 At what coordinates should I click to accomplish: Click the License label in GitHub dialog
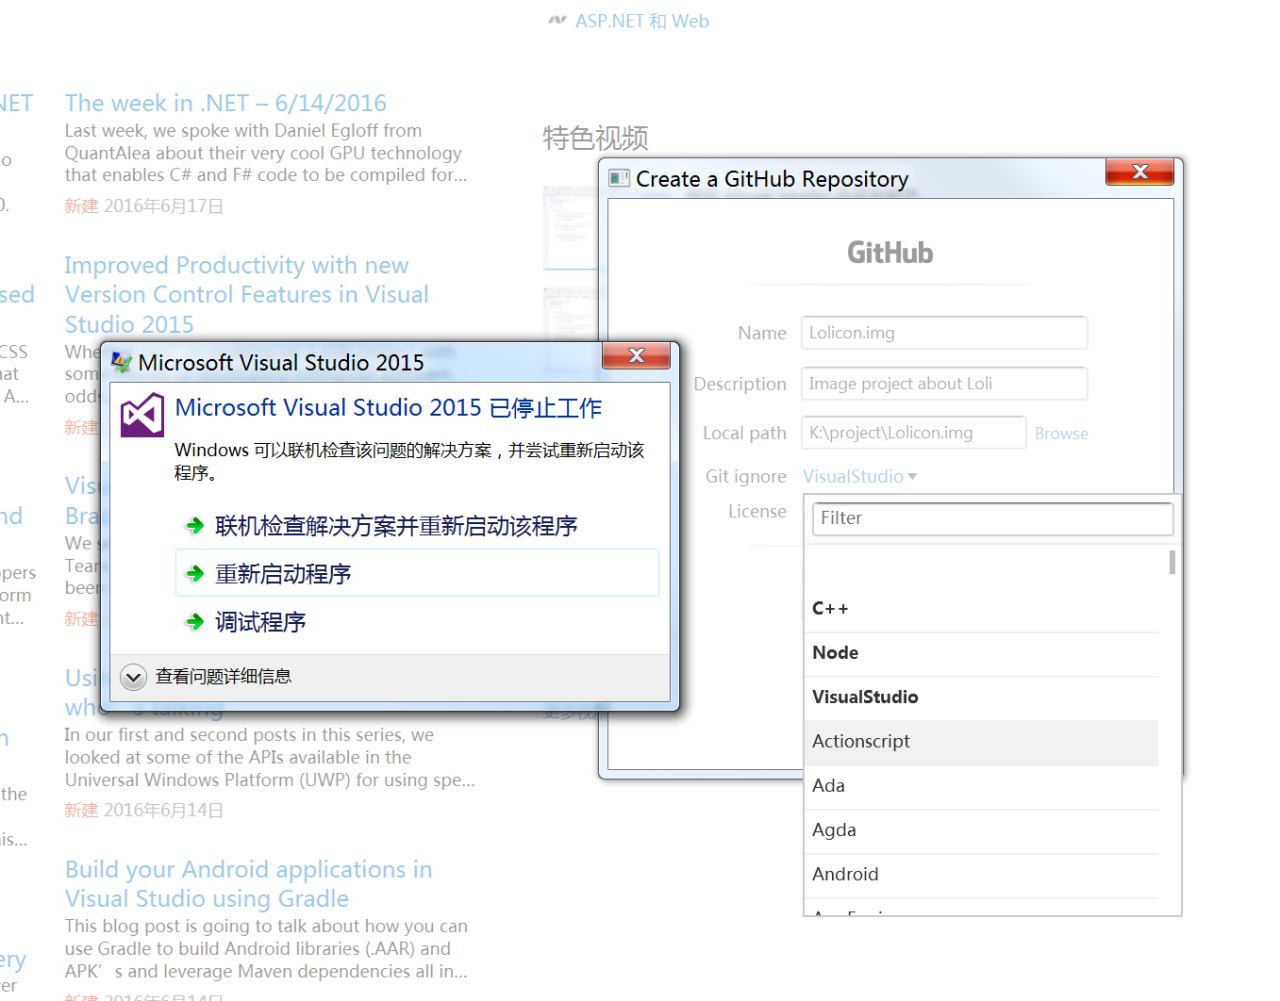click(x=757, y=511)
